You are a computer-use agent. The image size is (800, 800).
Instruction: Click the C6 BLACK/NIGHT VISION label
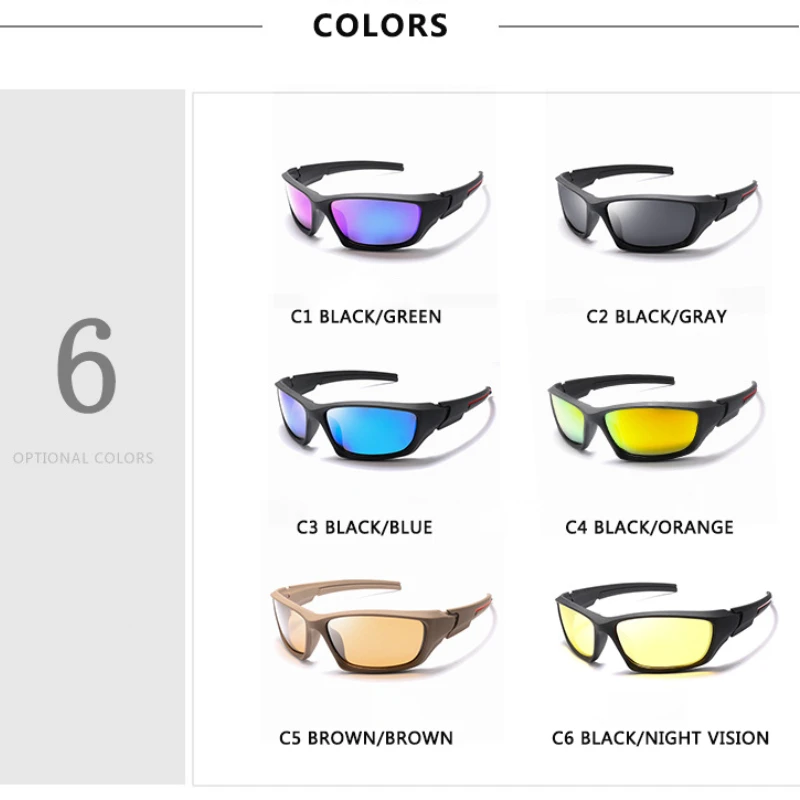[660, 738]
